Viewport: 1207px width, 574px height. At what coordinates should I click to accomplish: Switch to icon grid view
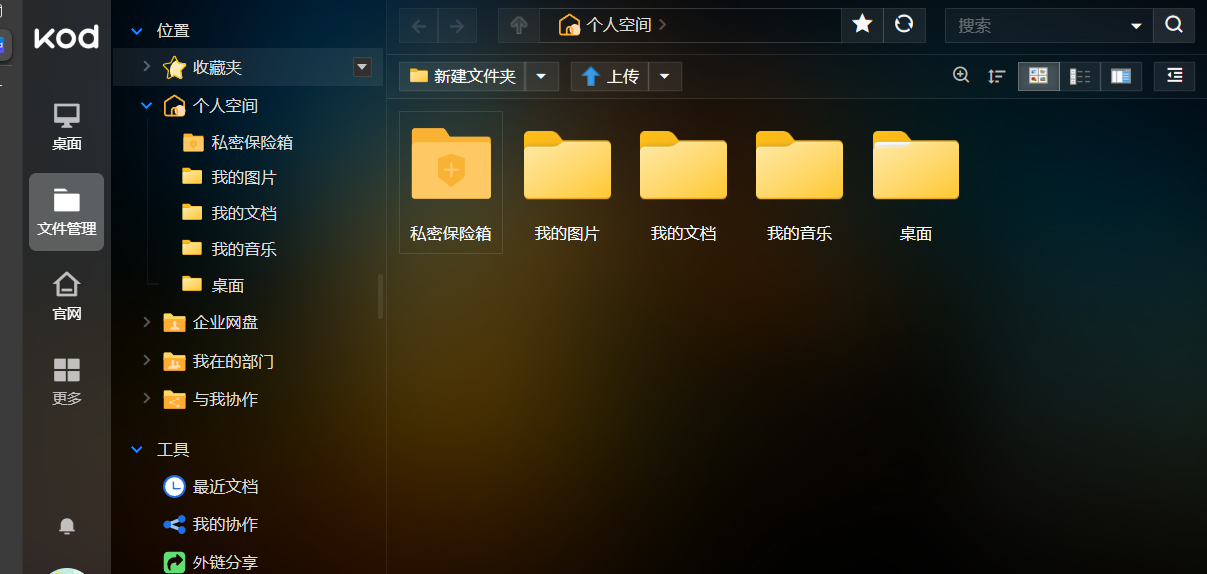pyautogui.click(x=1038, y=76)
